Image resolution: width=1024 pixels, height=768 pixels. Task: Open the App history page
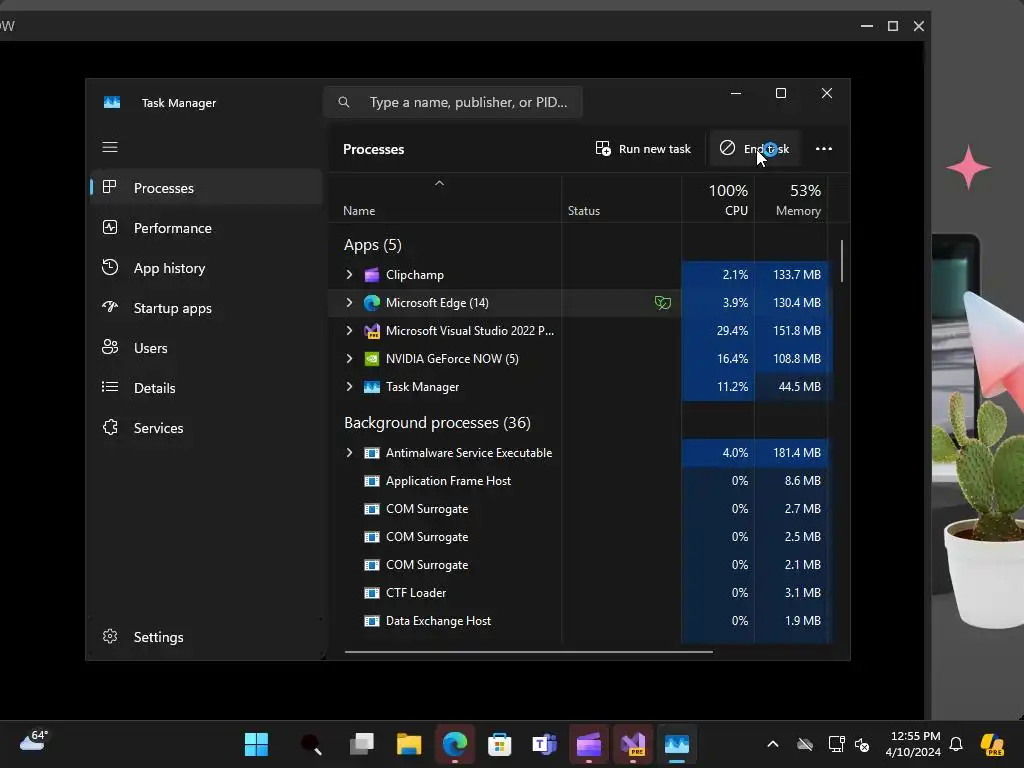click(206, 268)
